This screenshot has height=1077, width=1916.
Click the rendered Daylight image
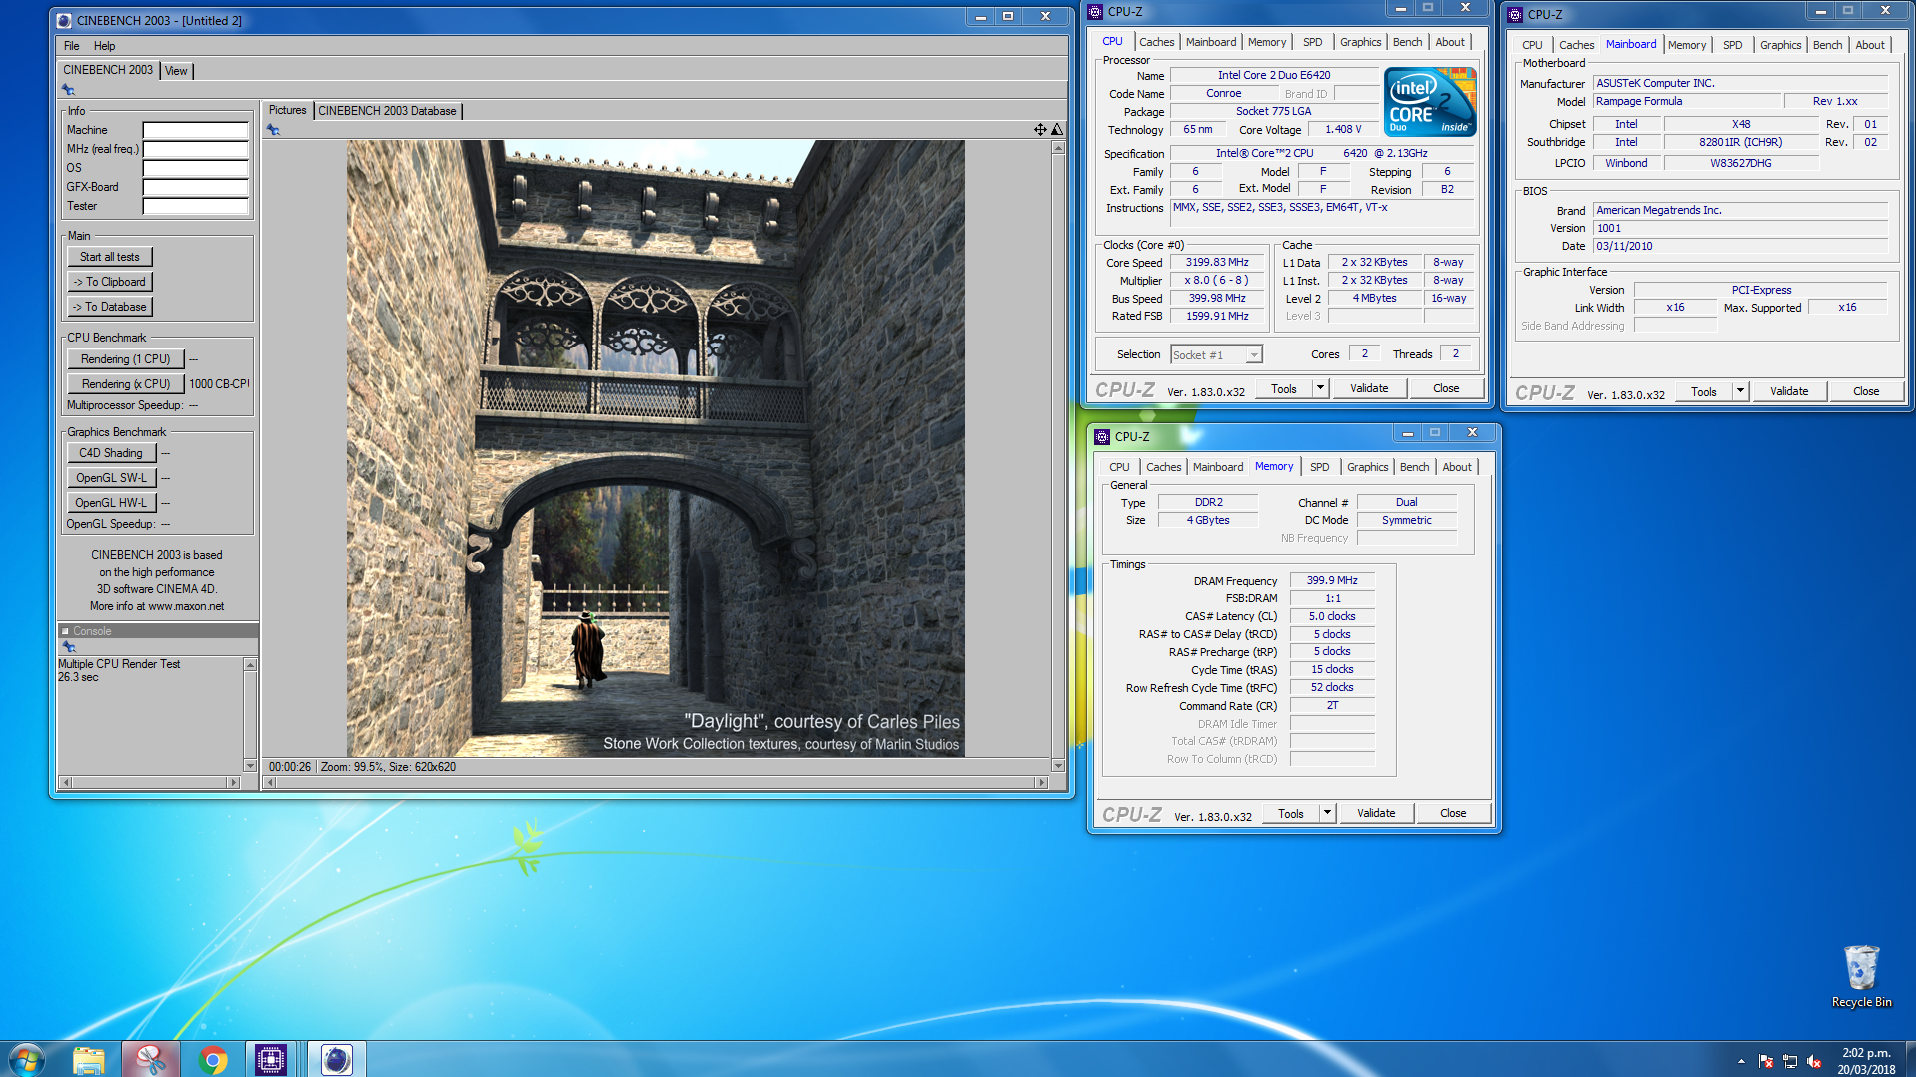pos(656,448)
